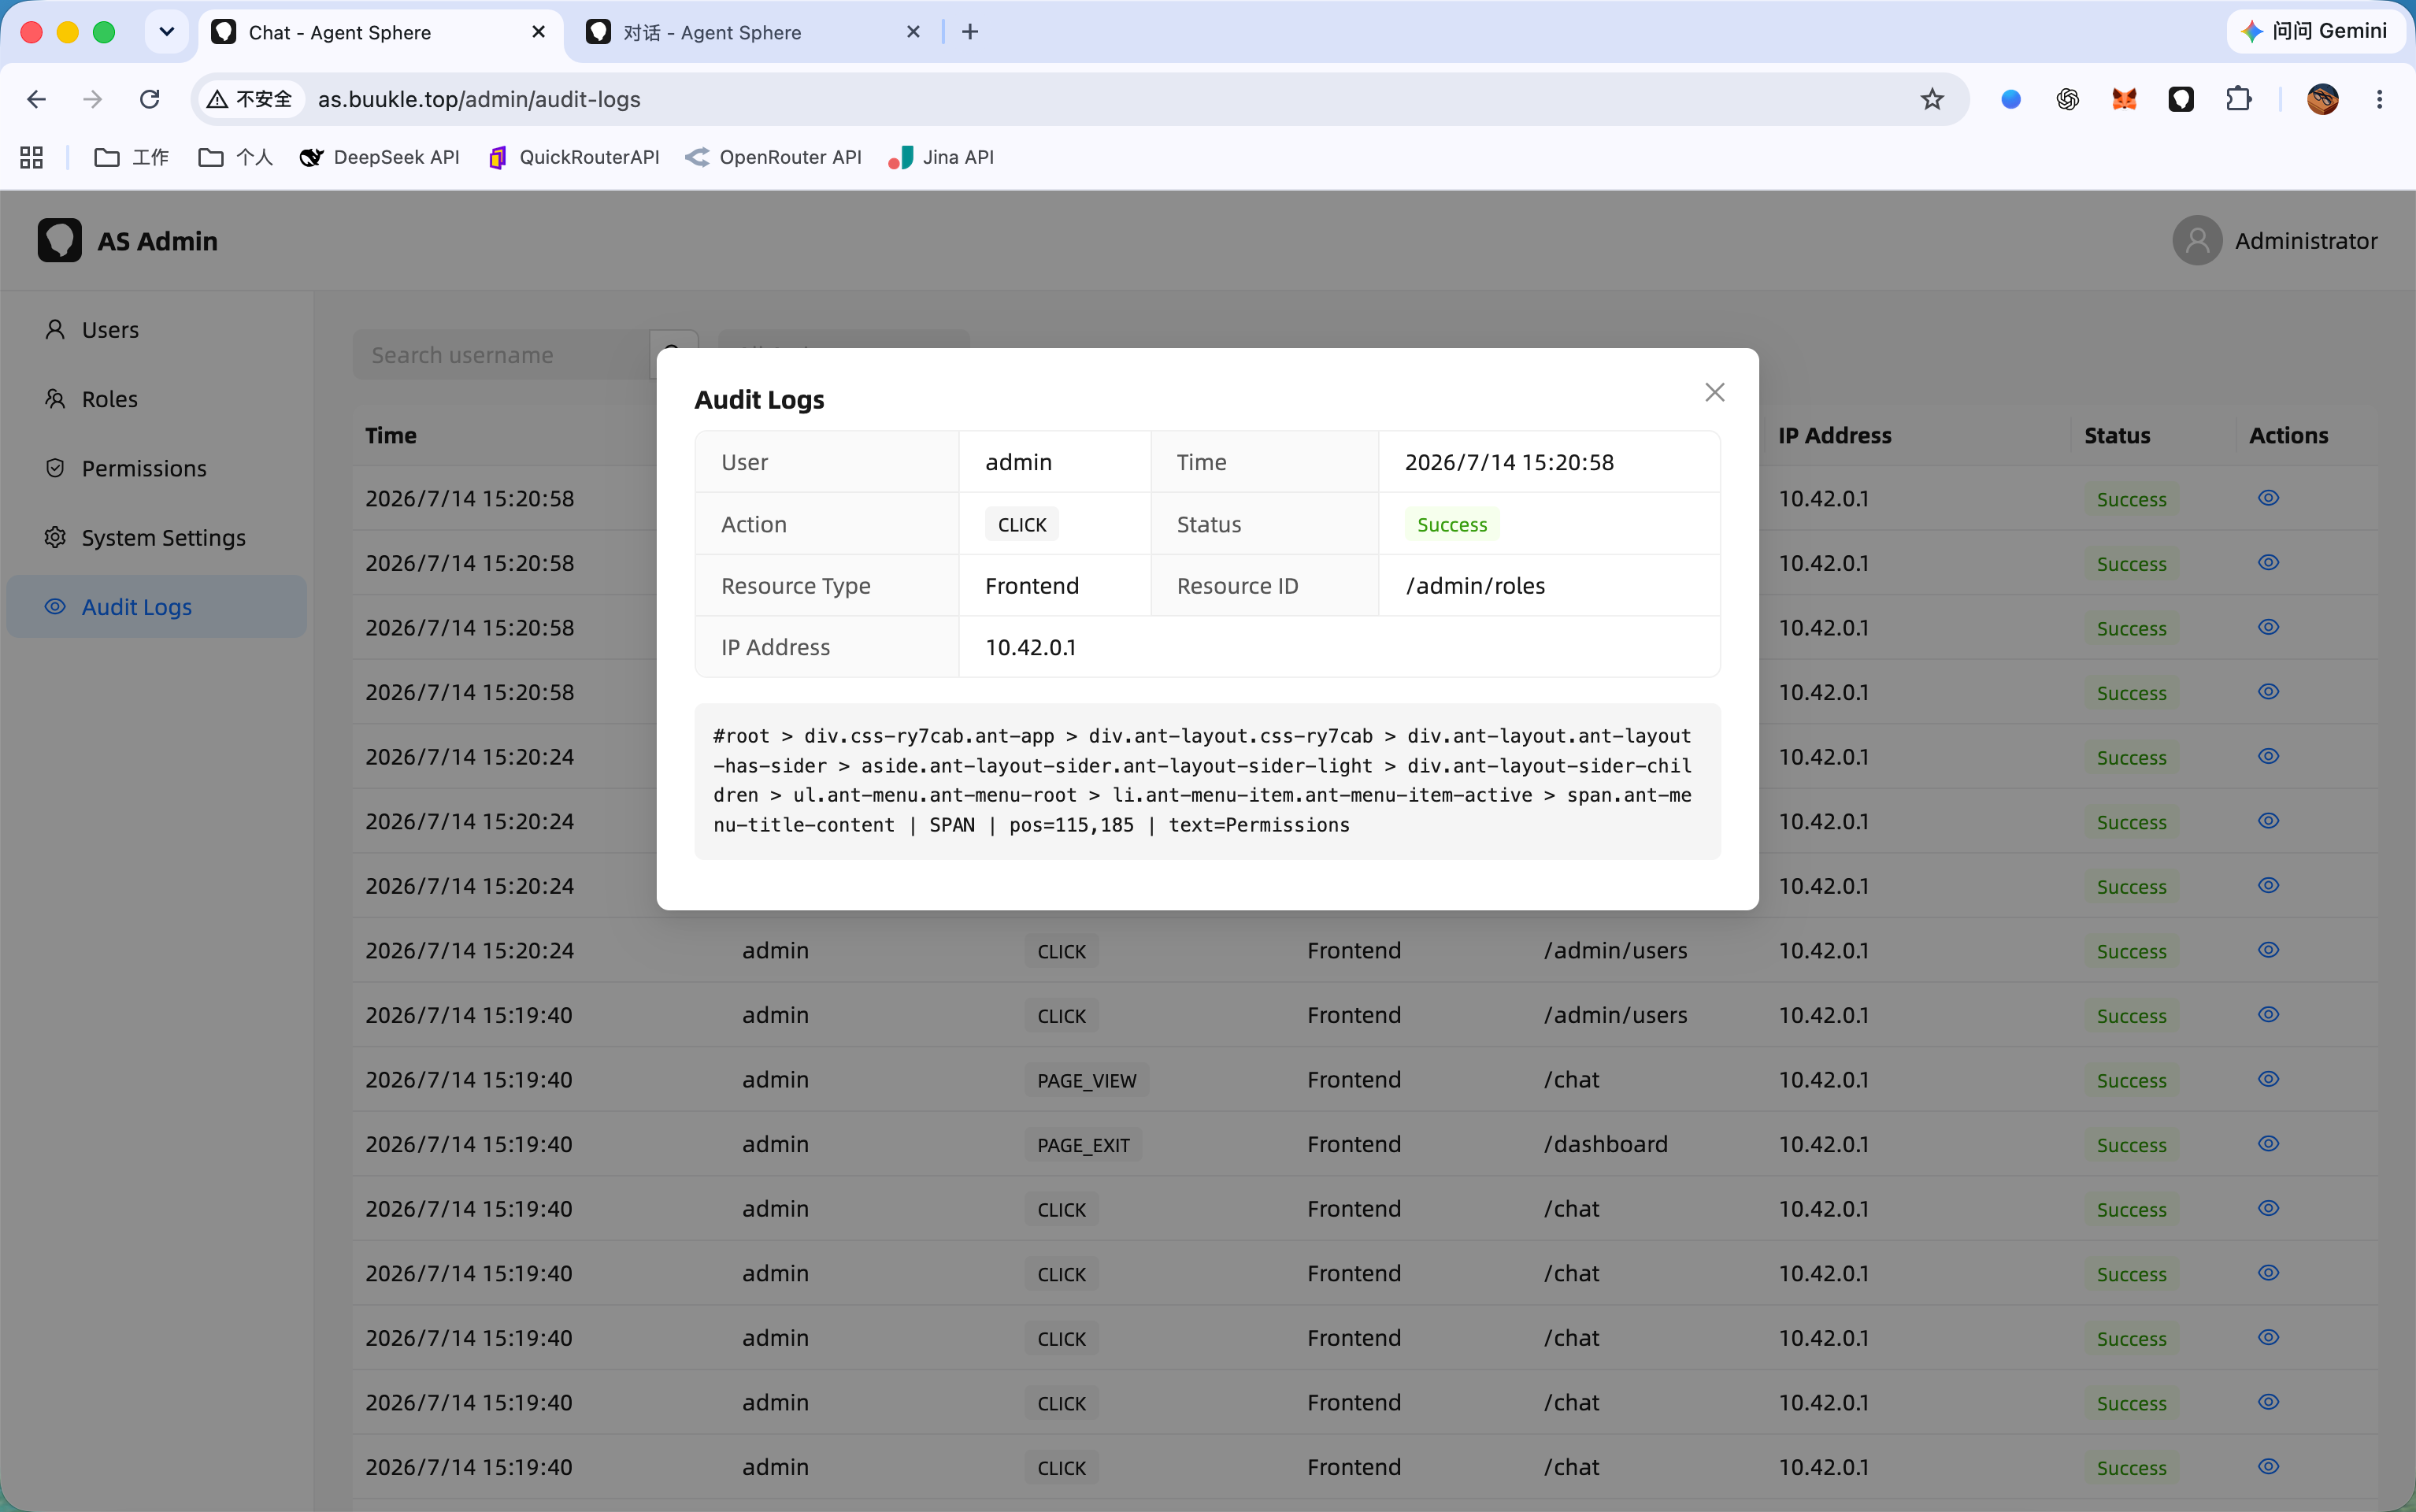Open the ChatGPT extension icon
2416x1512 pixels.
point(2067,99)
